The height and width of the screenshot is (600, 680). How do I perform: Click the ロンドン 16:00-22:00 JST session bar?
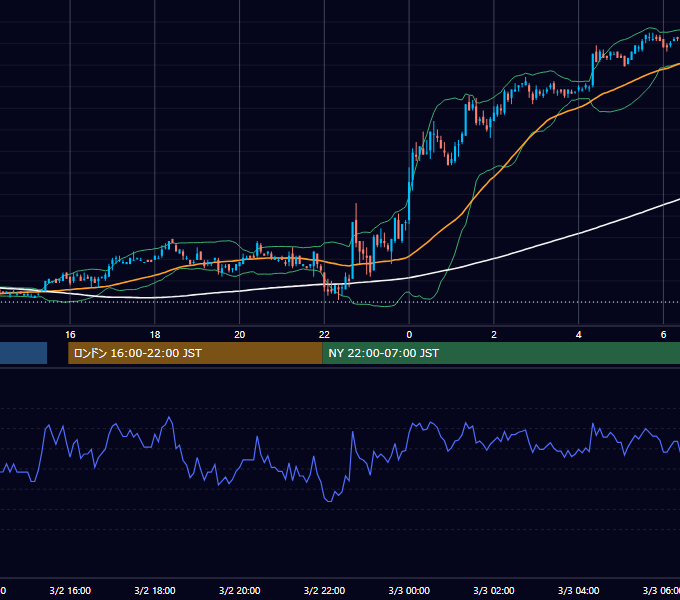195,353
